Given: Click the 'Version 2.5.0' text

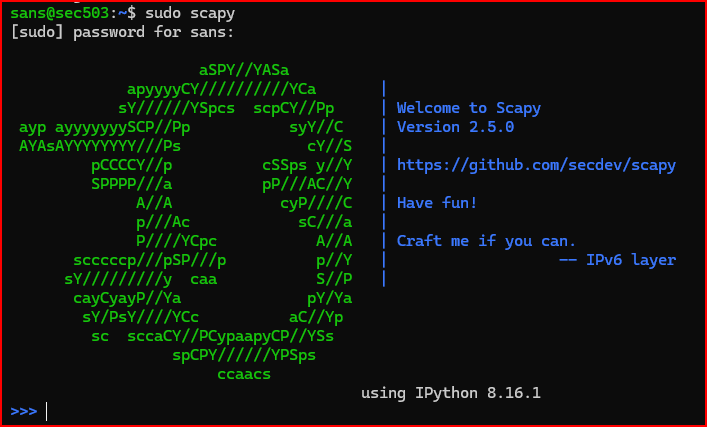Looking at the screenshot, I should [455, 127].
